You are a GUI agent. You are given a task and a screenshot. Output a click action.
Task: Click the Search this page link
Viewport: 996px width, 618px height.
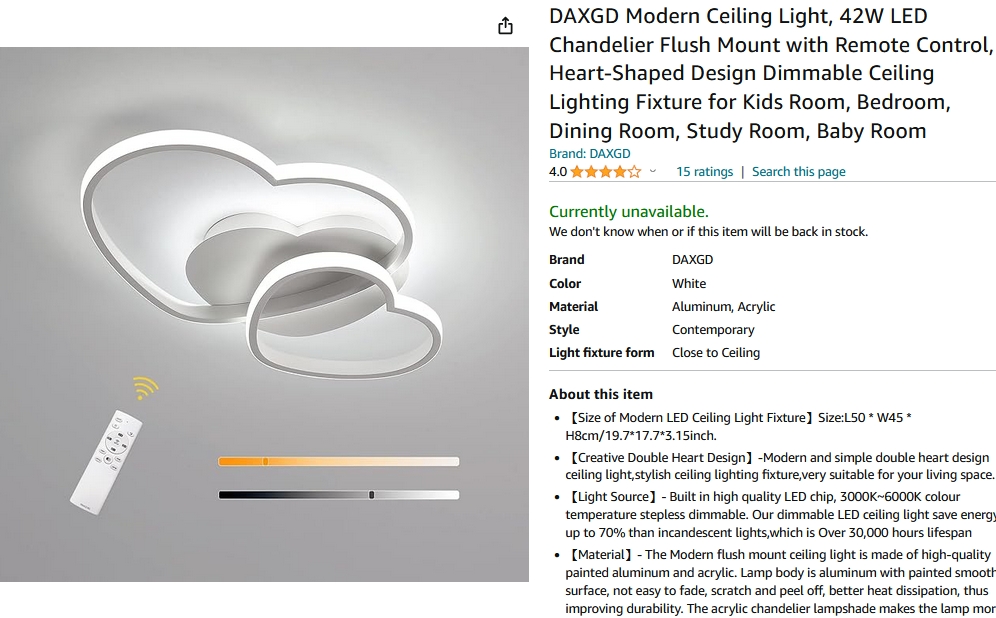point(798,171)
